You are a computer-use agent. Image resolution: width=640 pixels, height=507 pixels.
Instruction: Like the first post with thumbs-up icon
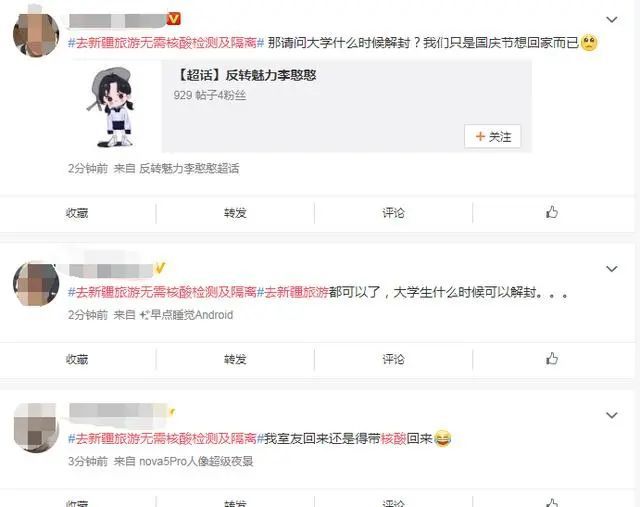[x=552, y=212]
